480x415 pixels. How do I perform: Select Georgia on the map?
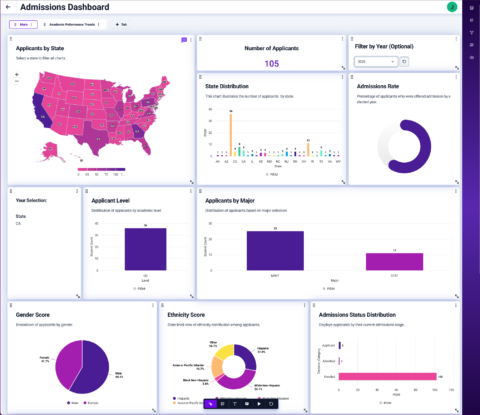pos(137,132)
